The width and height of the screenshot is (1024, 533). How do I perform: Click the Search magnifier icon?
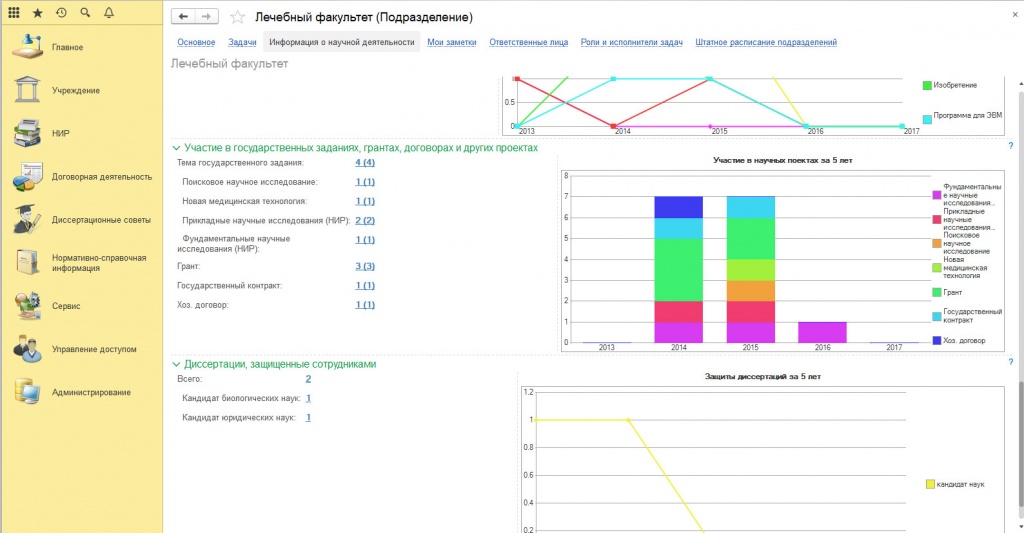(x=85, y=12)
